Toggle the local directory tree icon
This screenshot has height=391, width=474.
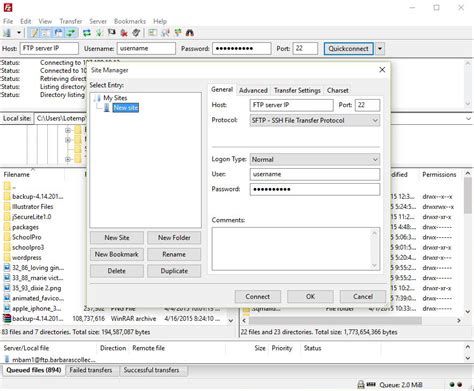(x=46, y=33)
